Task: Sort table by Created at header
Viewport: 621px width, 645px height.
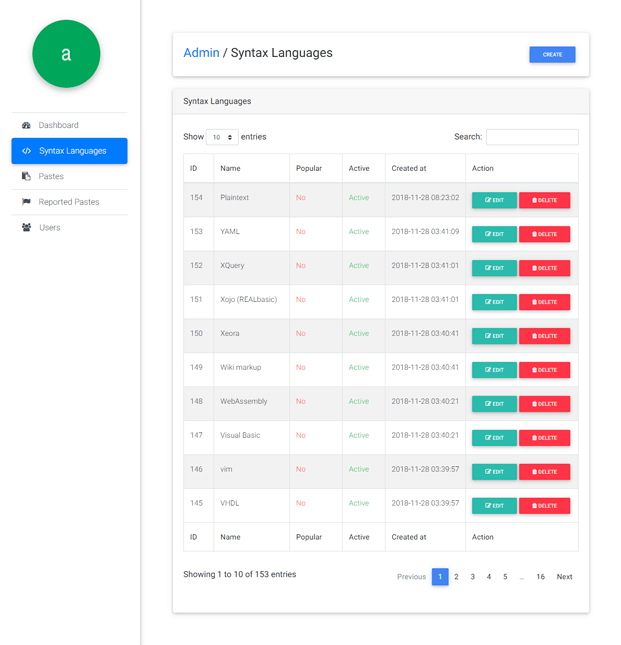Action: tap(409, 168)
